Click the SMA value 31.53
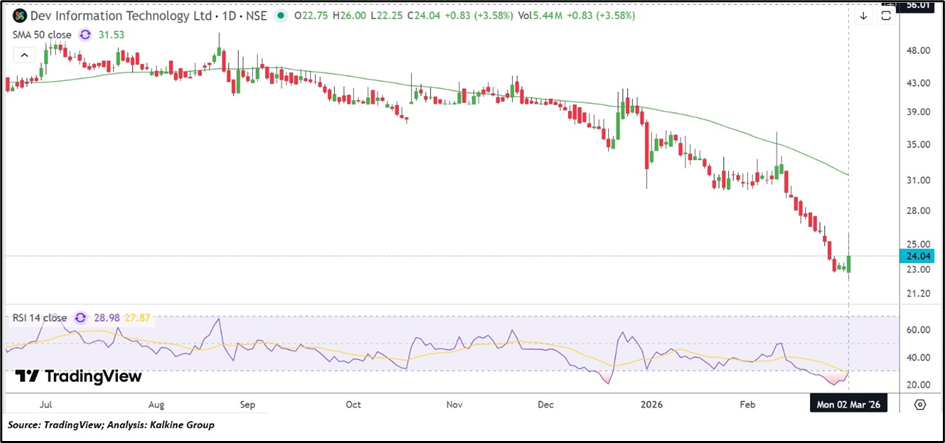The width and height of the screenshot is (945, 443). click(x=109, y=34)
